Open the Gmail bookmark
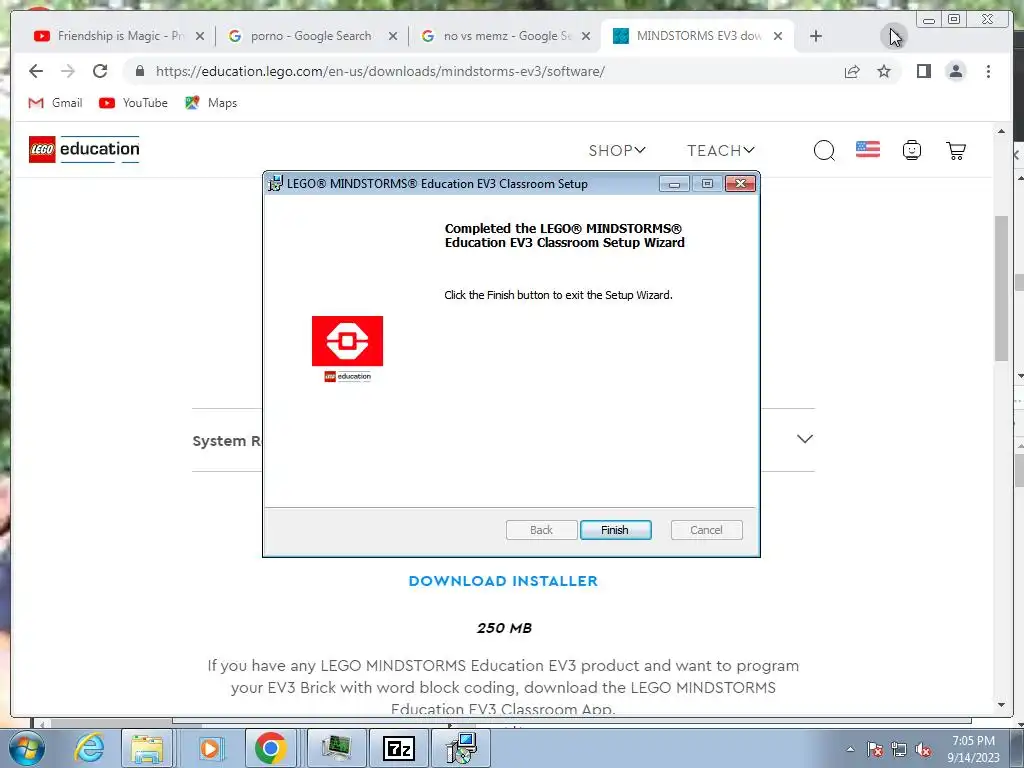Screen dimensions: 1024x768 tap(56, 103)
